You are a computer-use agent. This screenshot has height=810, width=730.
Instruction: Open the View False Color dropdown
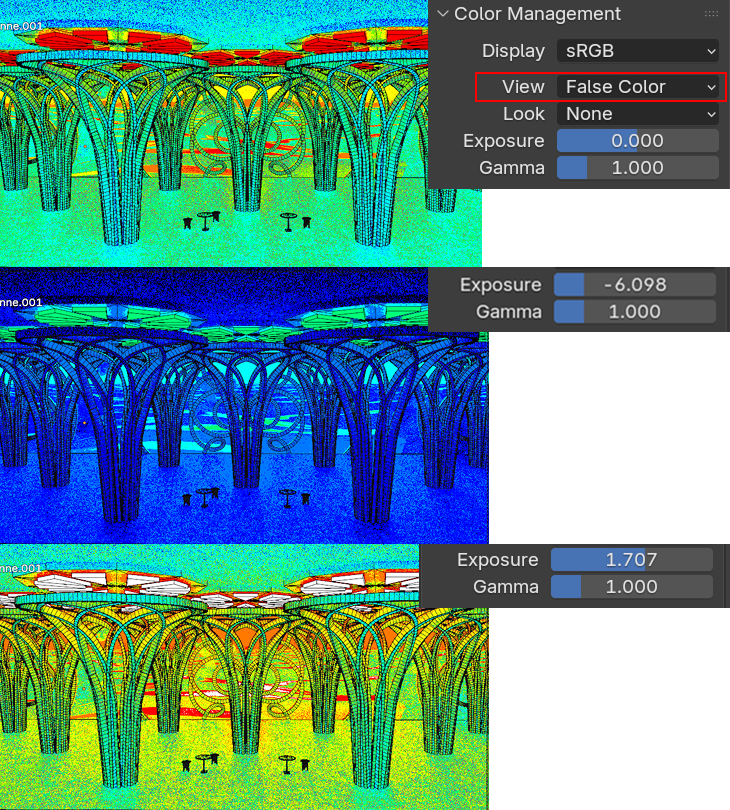tap(637, 87)
